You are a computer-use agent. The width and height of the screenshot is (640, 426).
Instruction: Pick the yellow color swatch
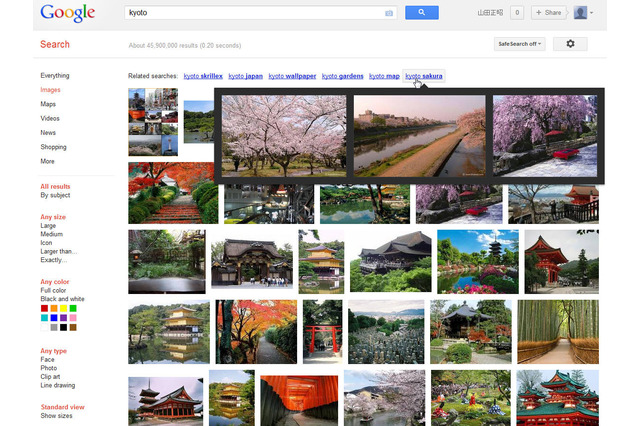tap(63, 308)
